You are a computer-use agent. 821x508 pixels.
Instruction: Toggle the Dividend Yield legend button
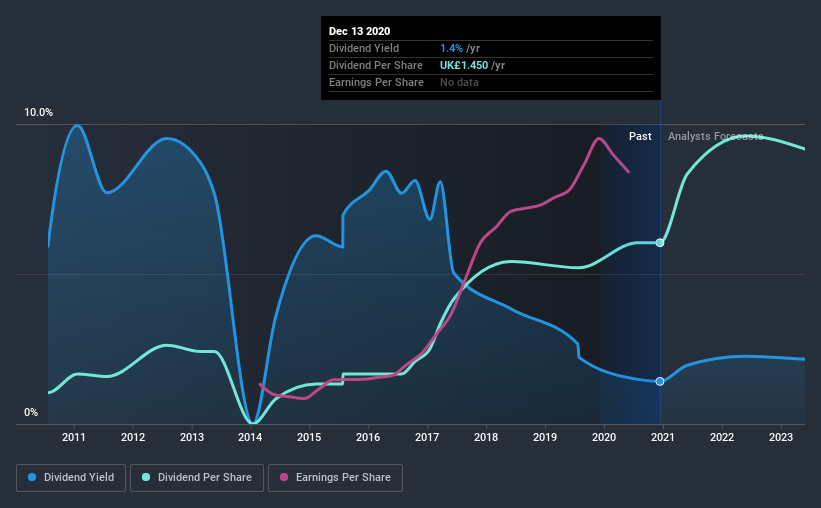coord(71,478)
